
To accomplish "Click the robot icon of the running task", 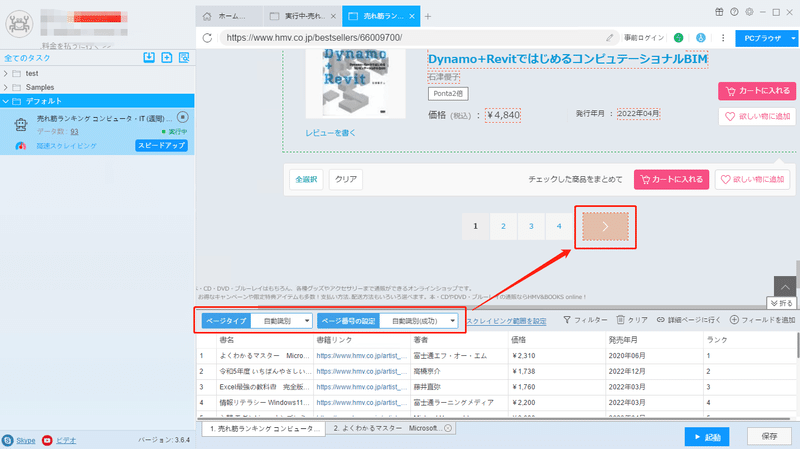I will point(21,124).
